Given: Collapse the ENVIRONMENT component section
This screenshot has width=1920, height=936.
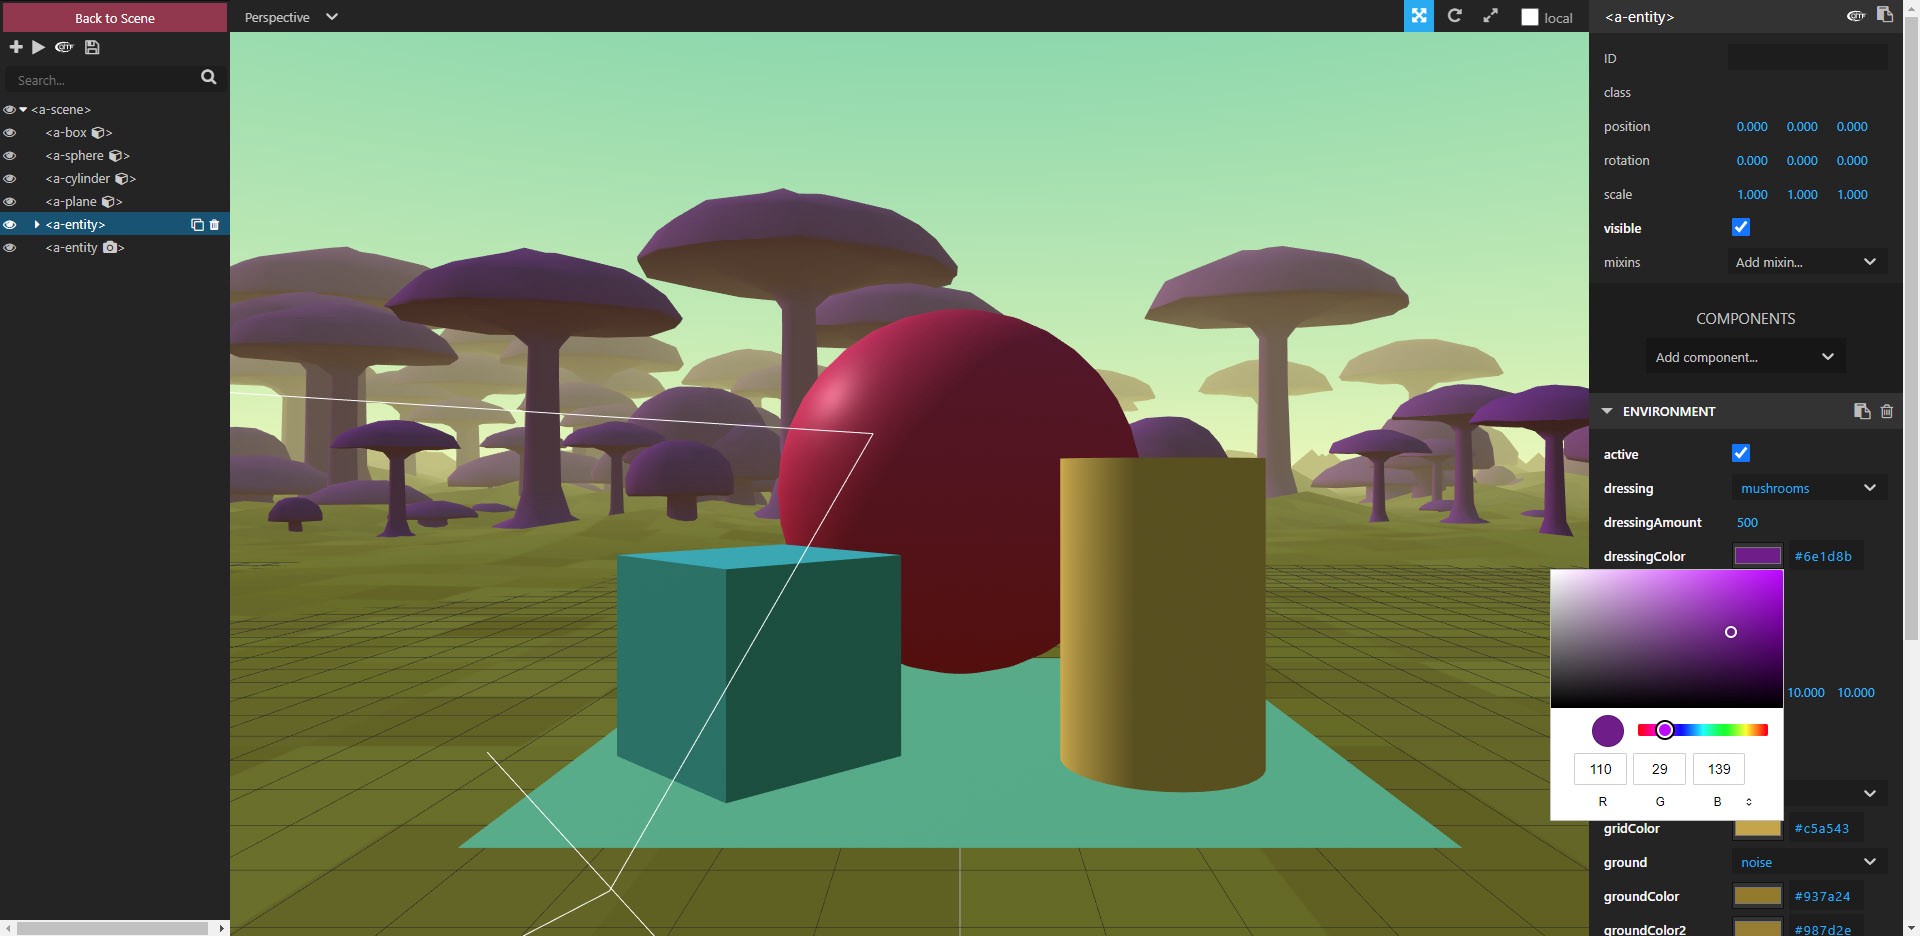Looking at the screenshot, I should (x=1607, y=411).
